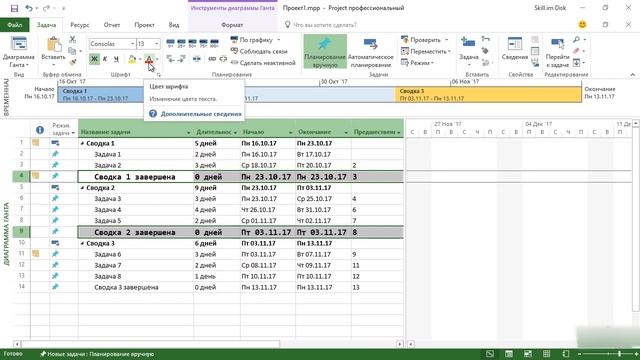
Task: Click the 'Сводка 3' yellow bar on timeline
Action: coord(488,95)
